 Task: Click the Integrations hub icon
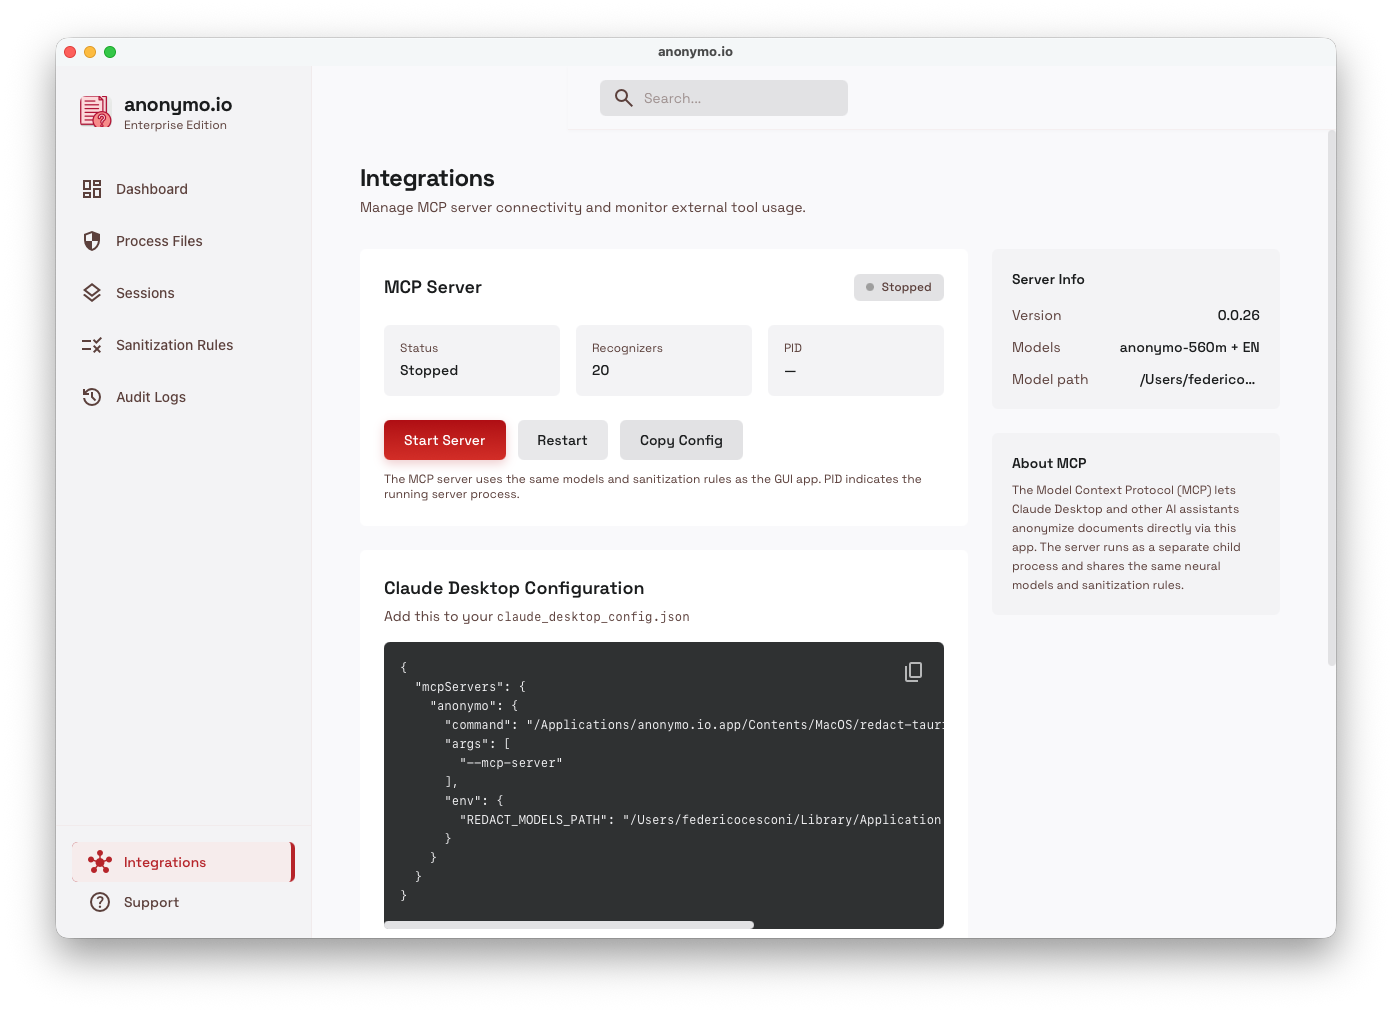(100, 862)
